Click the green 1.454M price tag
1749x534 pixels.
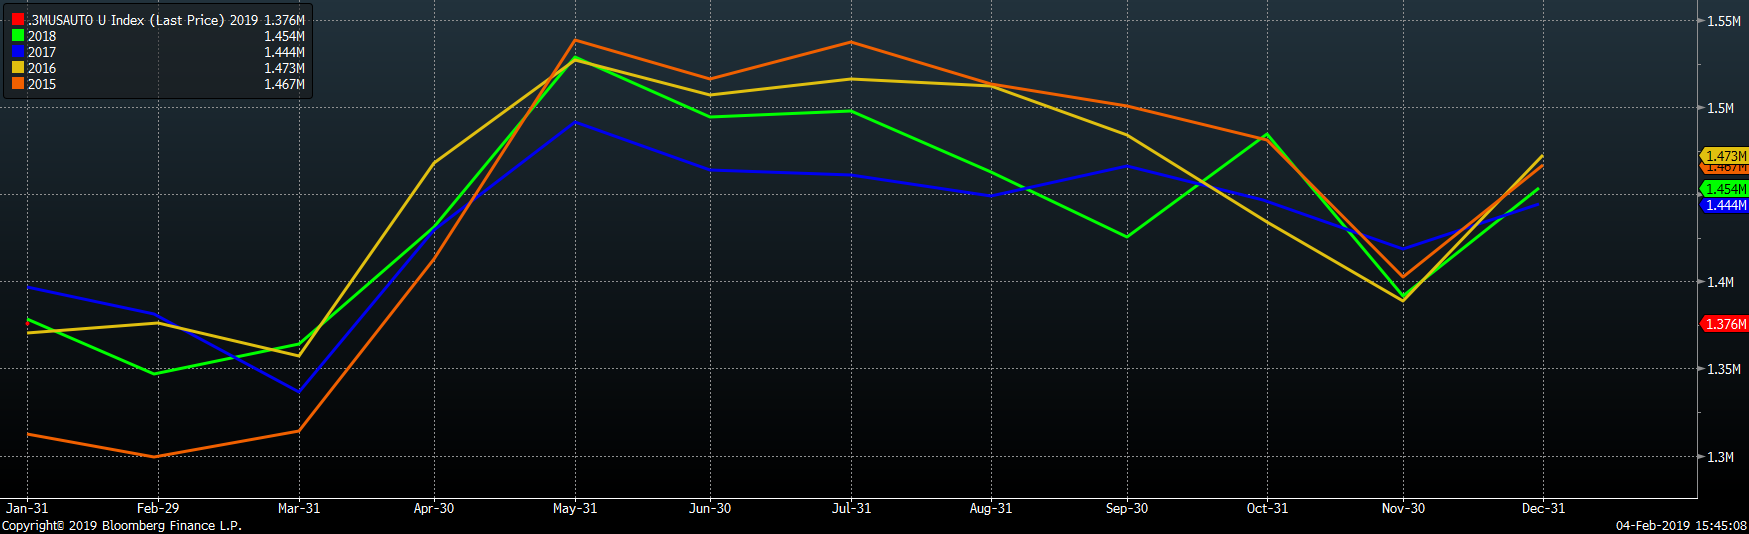pyautogui.click(x=1725, y=189)
